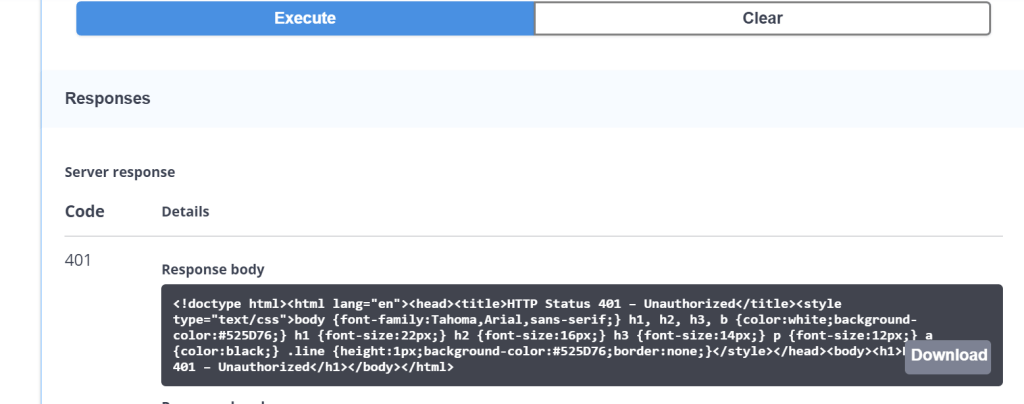Click the "<!doctype html>" text in response

(x=227, y=303)
